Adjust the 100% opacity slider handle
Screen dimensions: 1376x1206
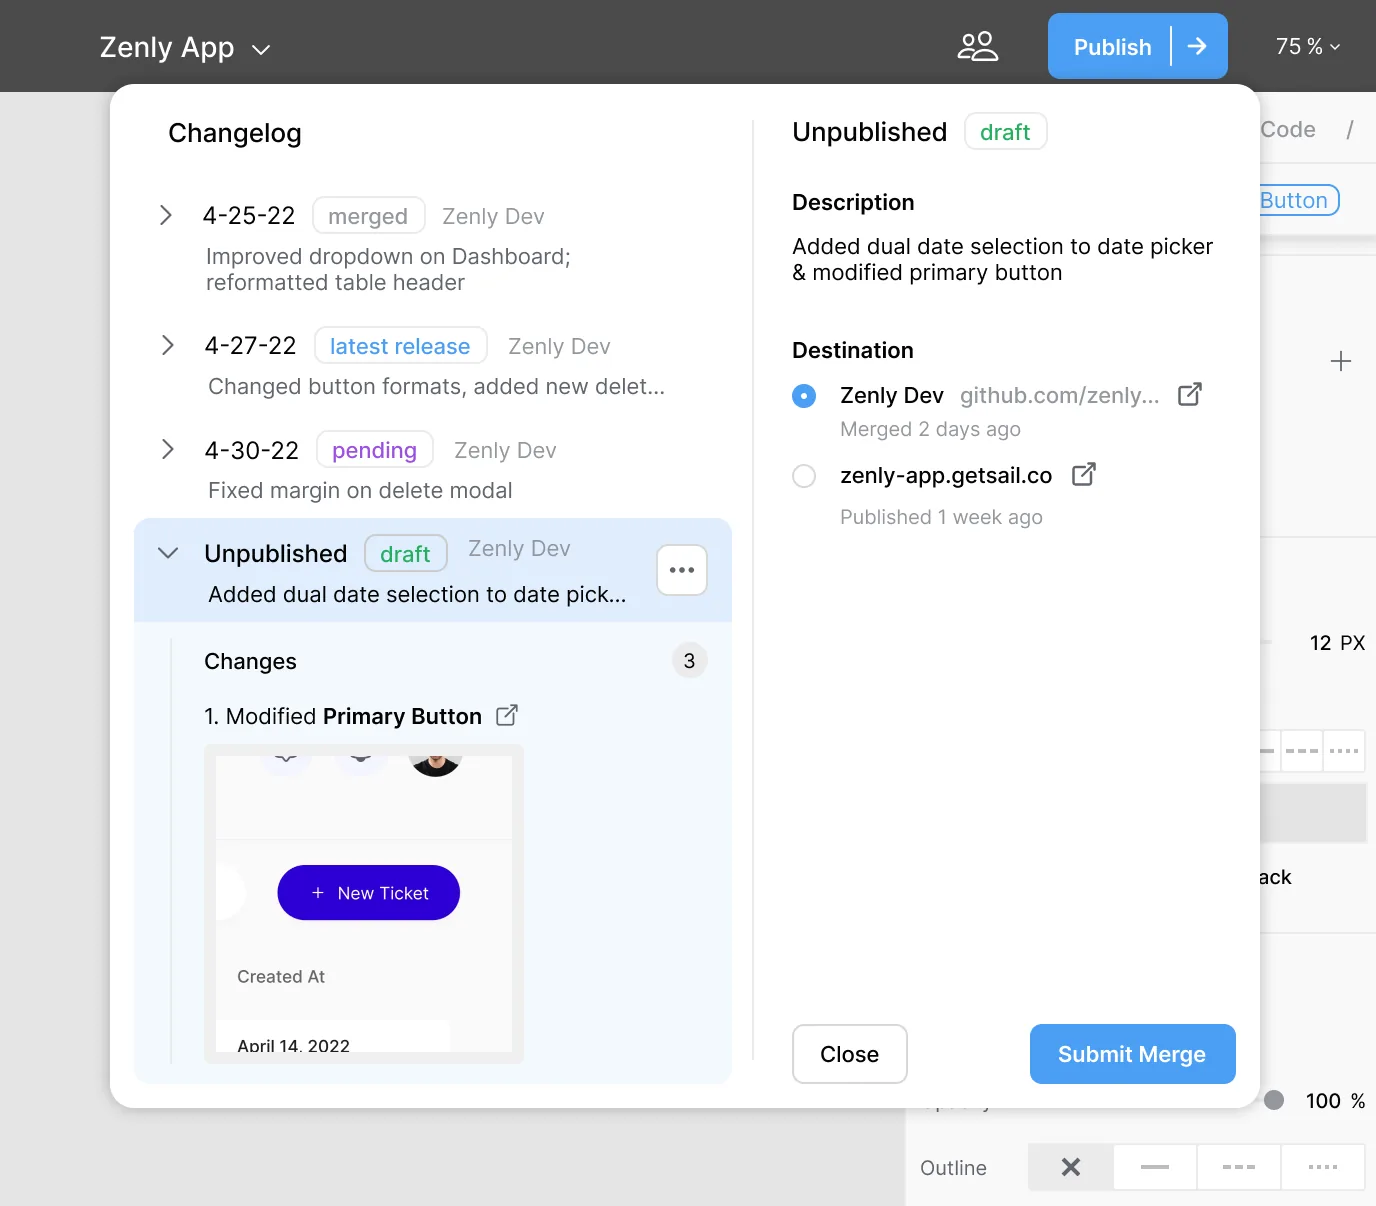click(x=1274, y=1100)
